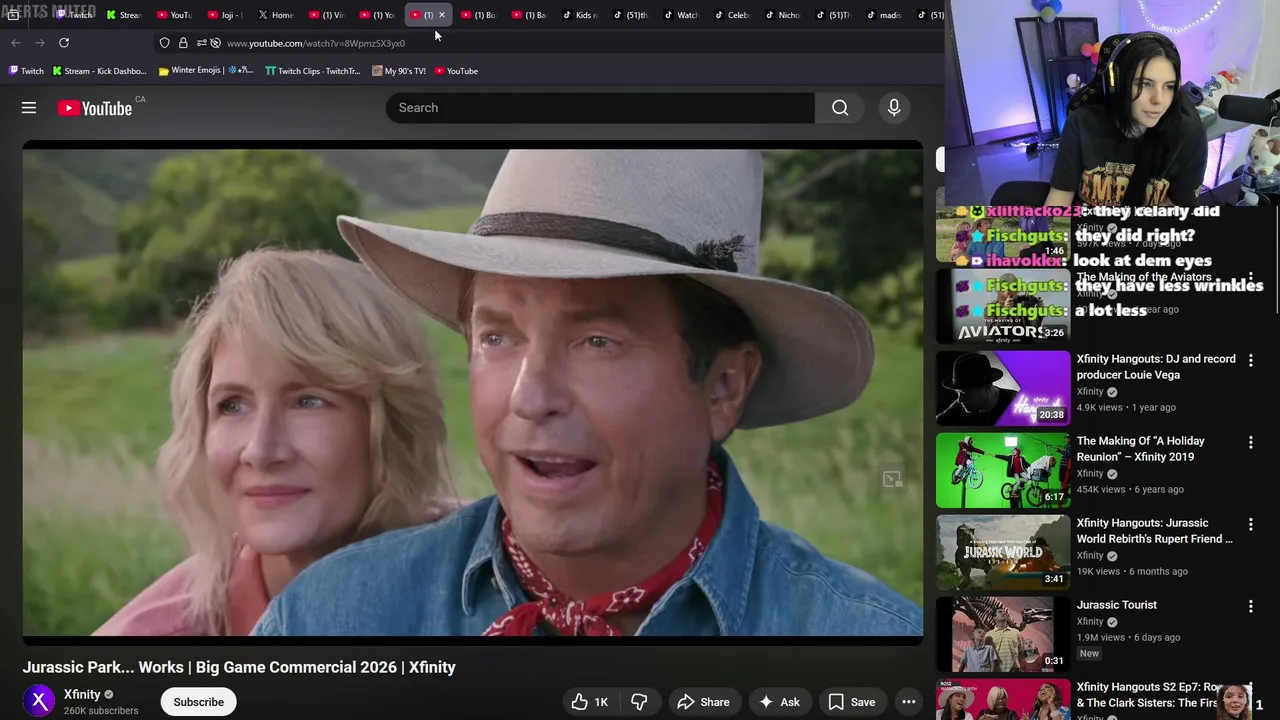Open the YouTube hamburger guide menu
The image size is (1280, 720).
tap(29, 108)
